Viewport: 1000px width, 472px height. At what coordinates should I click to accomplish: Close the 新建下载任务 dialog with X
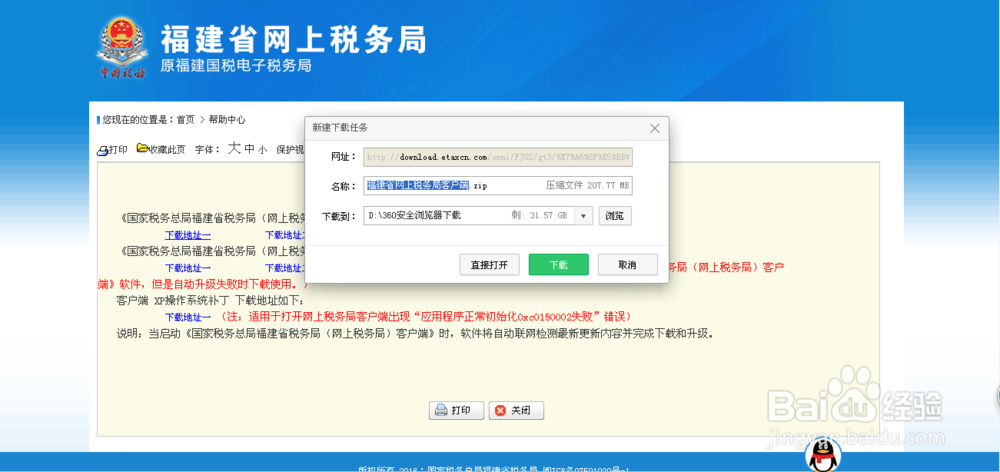tap(654, 128)
